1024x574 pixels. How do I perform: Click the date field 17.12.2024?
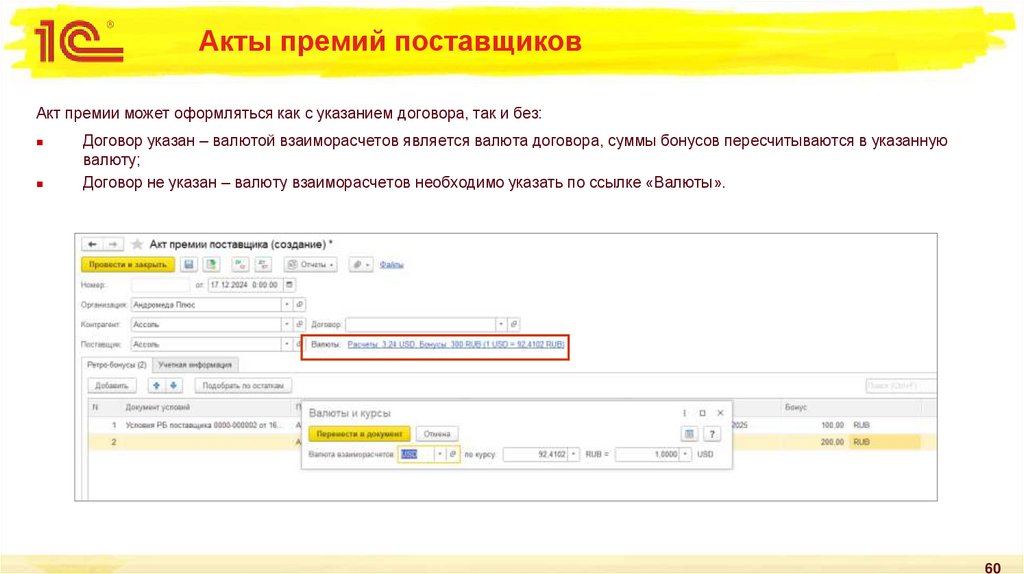245,285
